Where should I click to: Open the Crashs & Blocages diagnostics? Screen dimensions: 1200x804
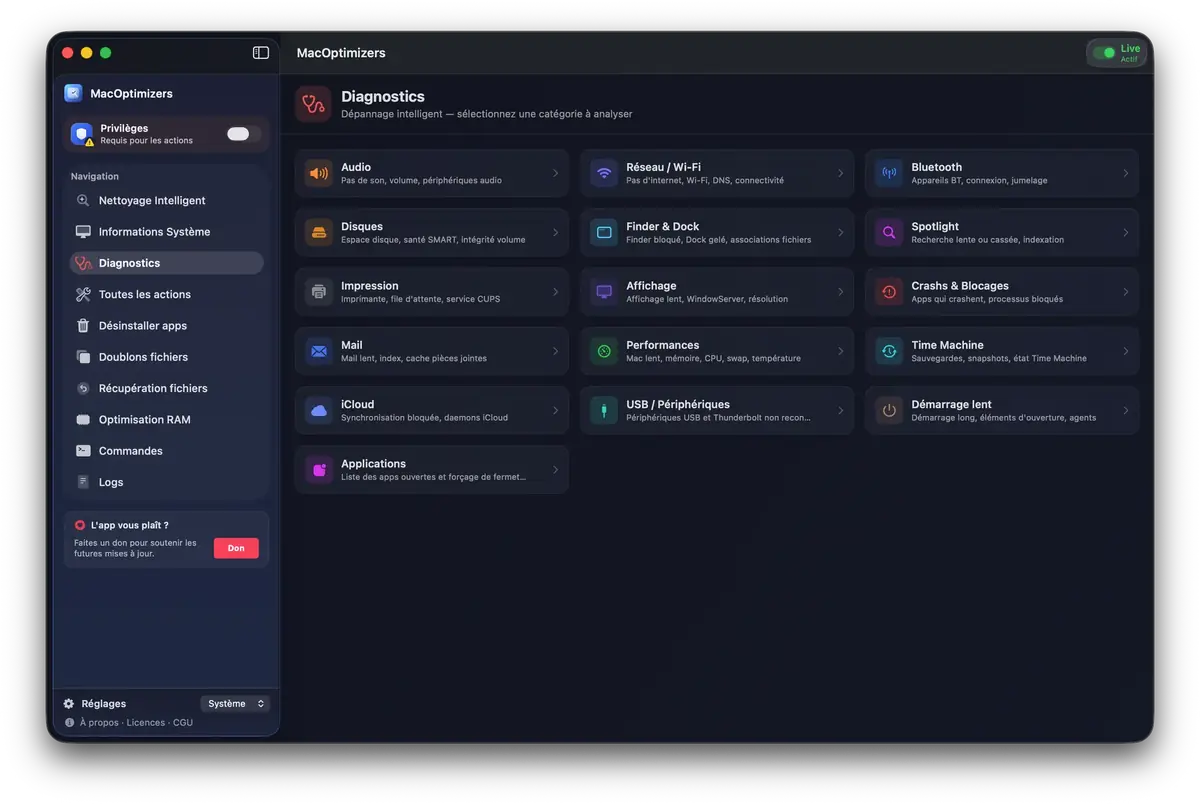888,291
